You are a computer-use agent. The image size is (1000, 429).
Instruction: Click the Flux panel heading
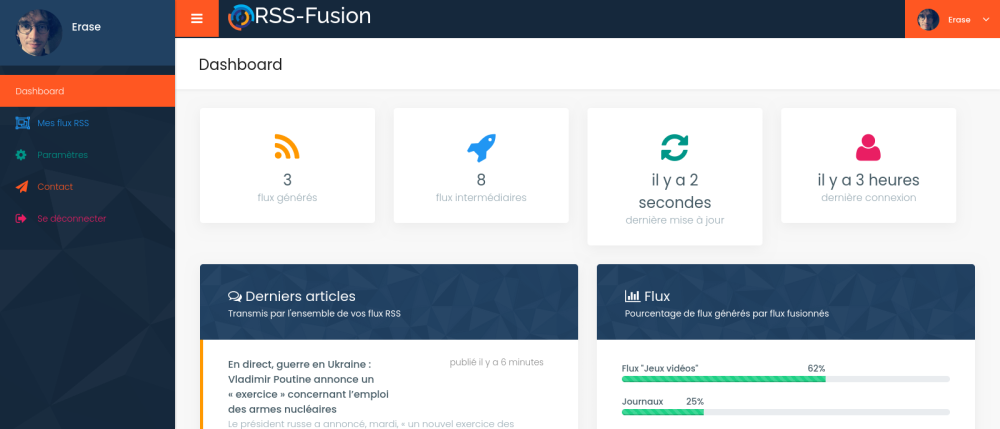point(657,296)
